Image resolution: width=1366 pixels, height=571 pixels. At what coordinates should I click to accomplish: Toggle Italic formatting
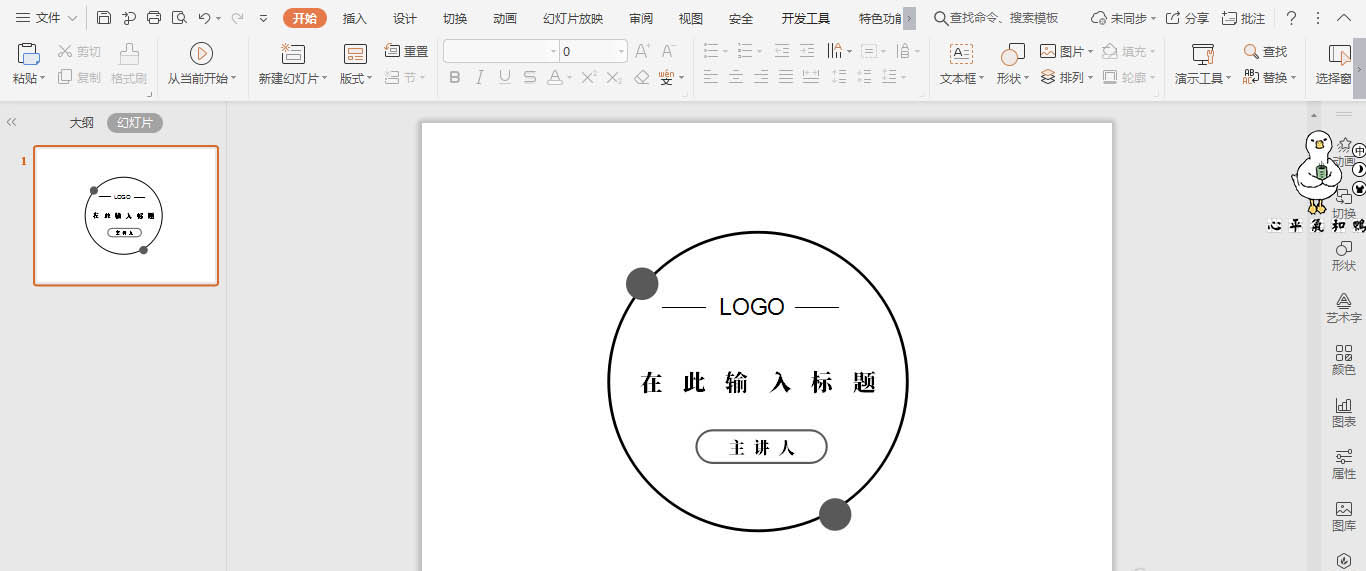pyautogui.click(x=480, y=77)
